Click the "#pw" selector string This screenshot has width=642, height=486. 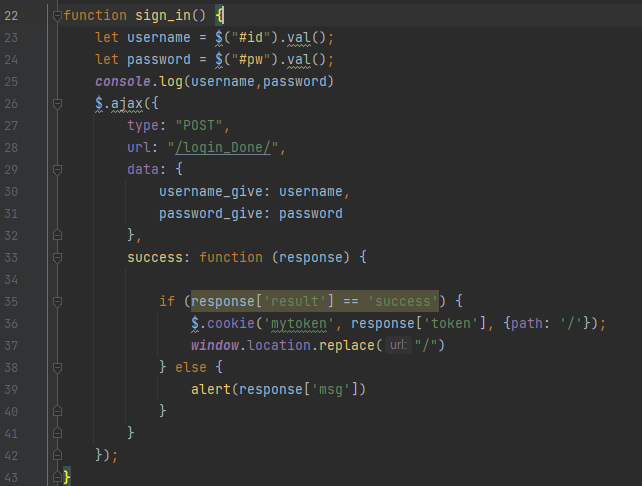pos(251,60)
